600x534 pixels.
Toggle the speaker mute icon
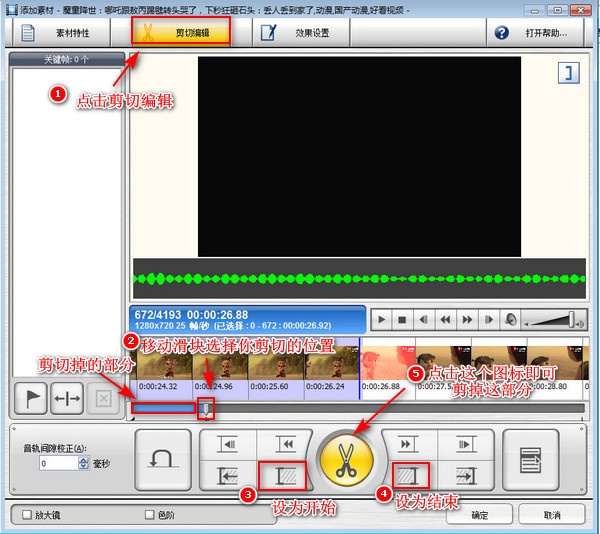tap(510, 319)
